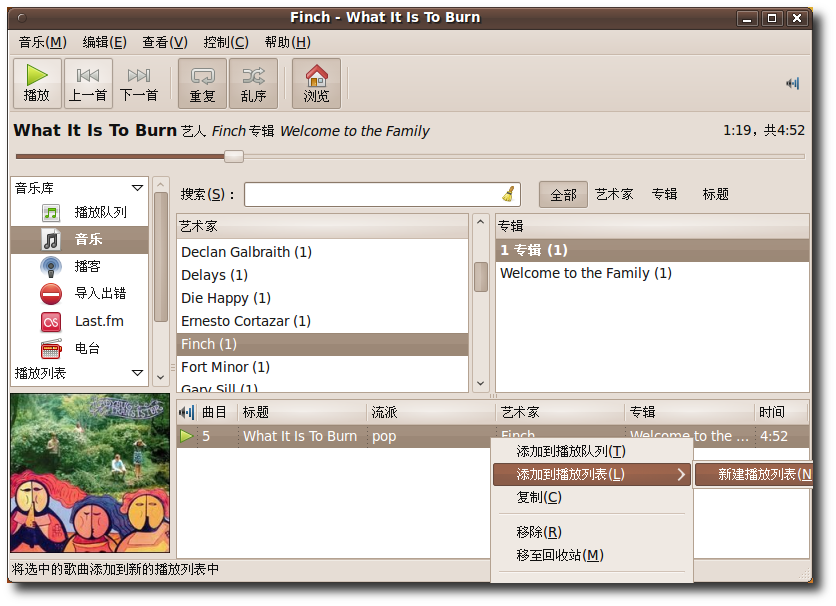Click the green Play button

tap(37, 84)
